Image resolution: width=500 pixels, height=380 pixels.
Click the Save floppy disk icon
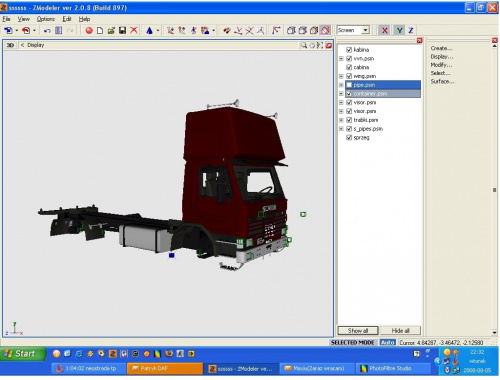[x=122, y=31]
